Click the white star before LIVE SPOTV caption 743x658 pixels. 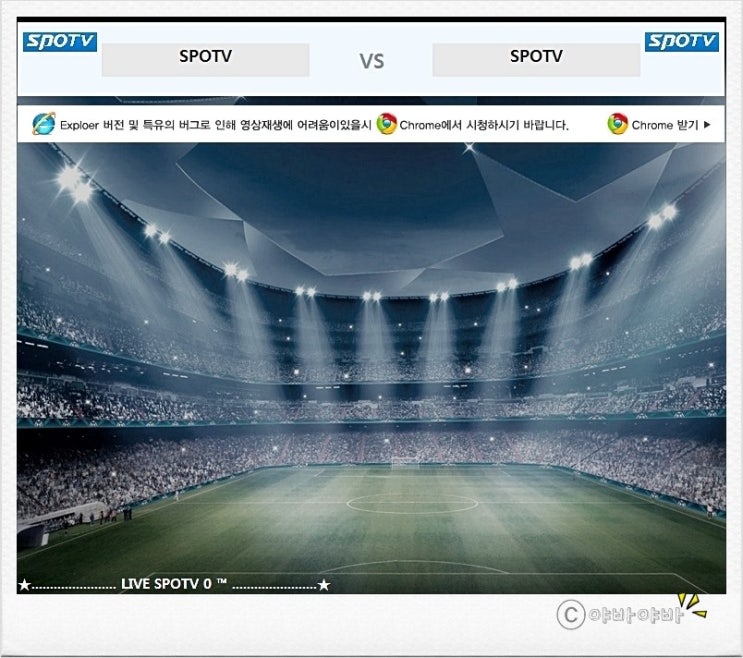click(x=24, y=585)
